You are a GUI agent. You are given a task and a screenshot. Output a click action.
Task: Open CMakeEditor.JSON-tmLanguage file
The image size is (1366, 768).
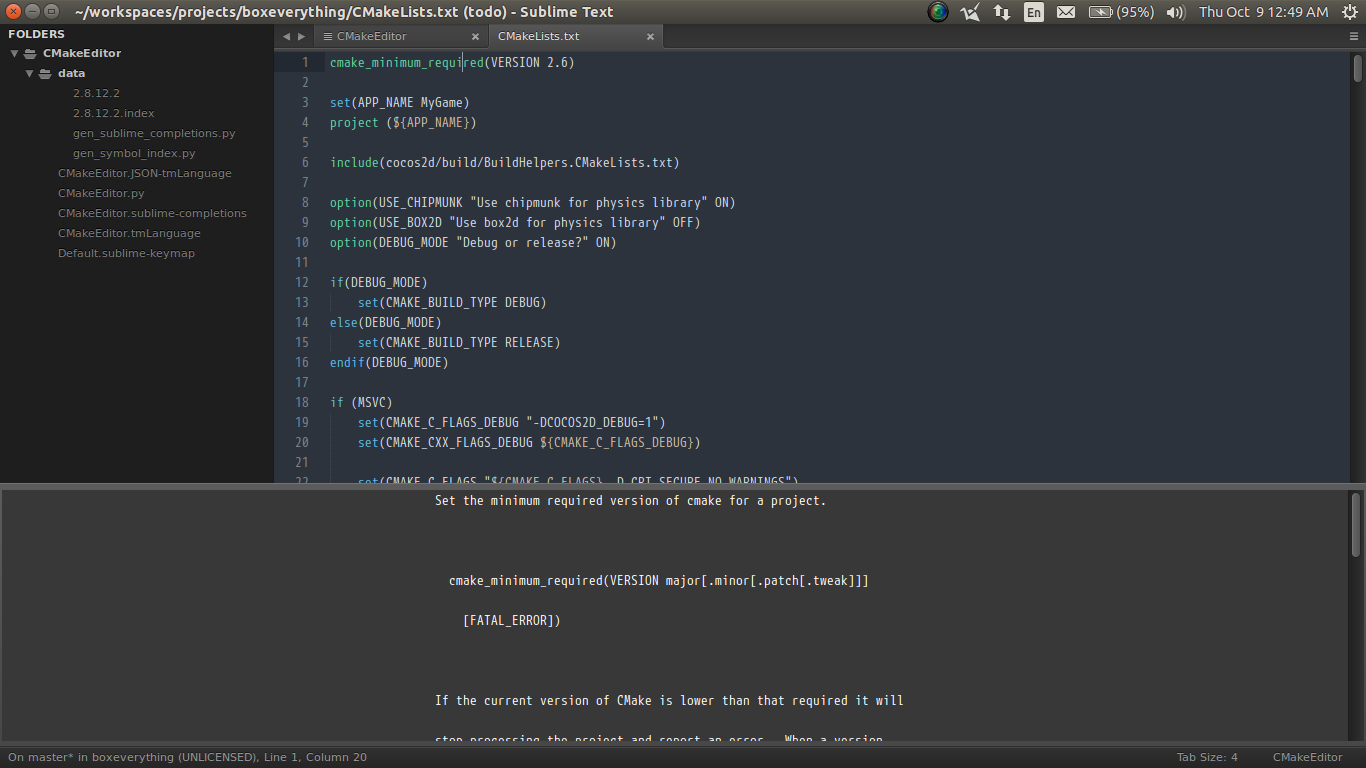[144, 173]
